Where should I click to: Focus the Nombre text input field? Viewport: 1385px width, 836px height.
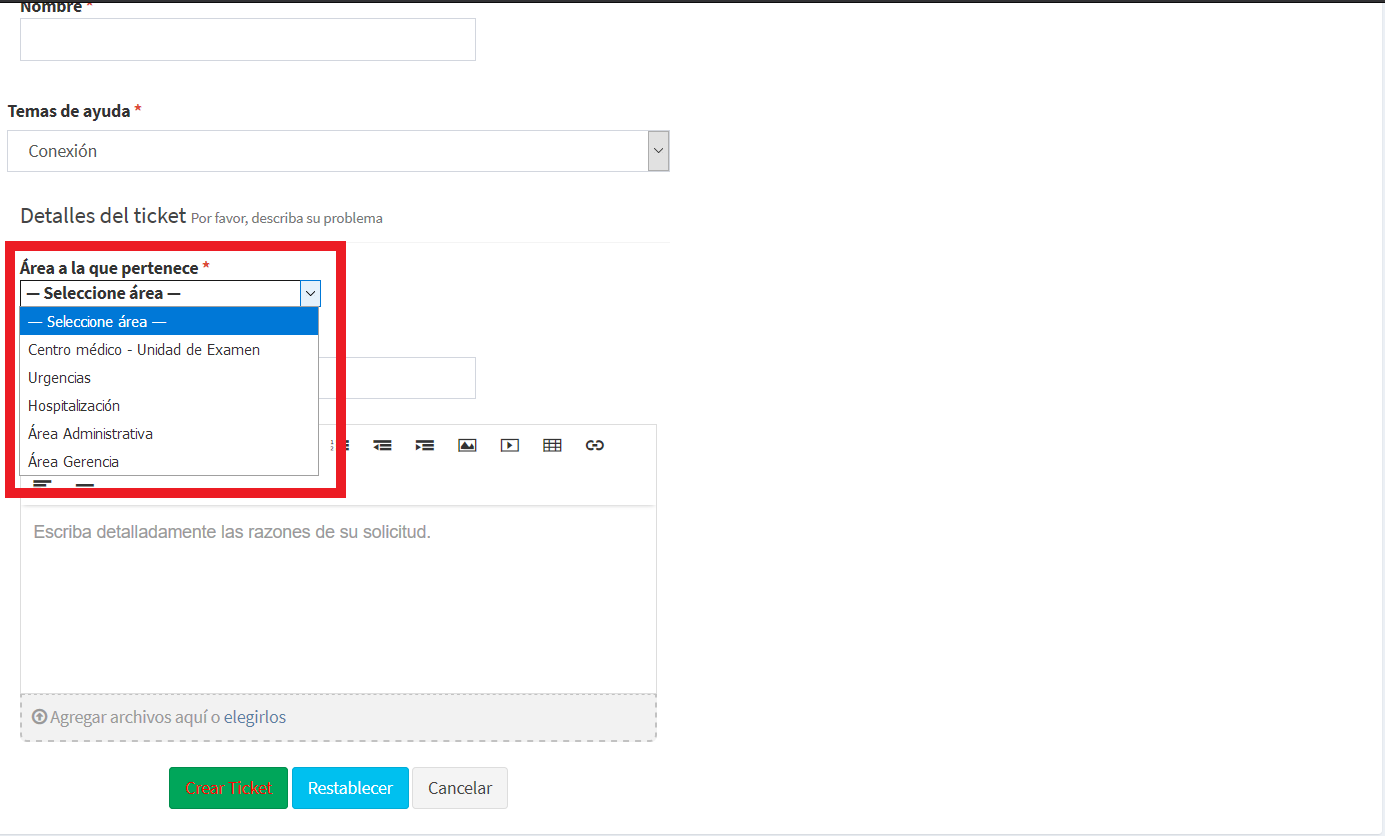tap(247, 40)
